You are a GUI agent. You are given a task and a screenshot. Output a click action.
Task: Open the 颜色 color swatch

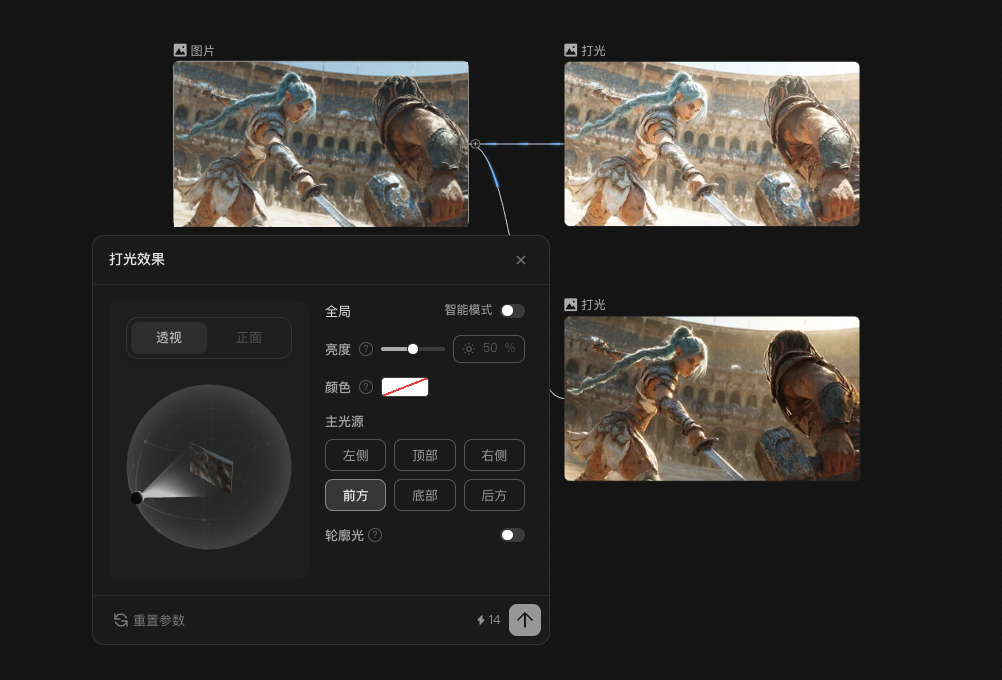click(x=405, y=387)
